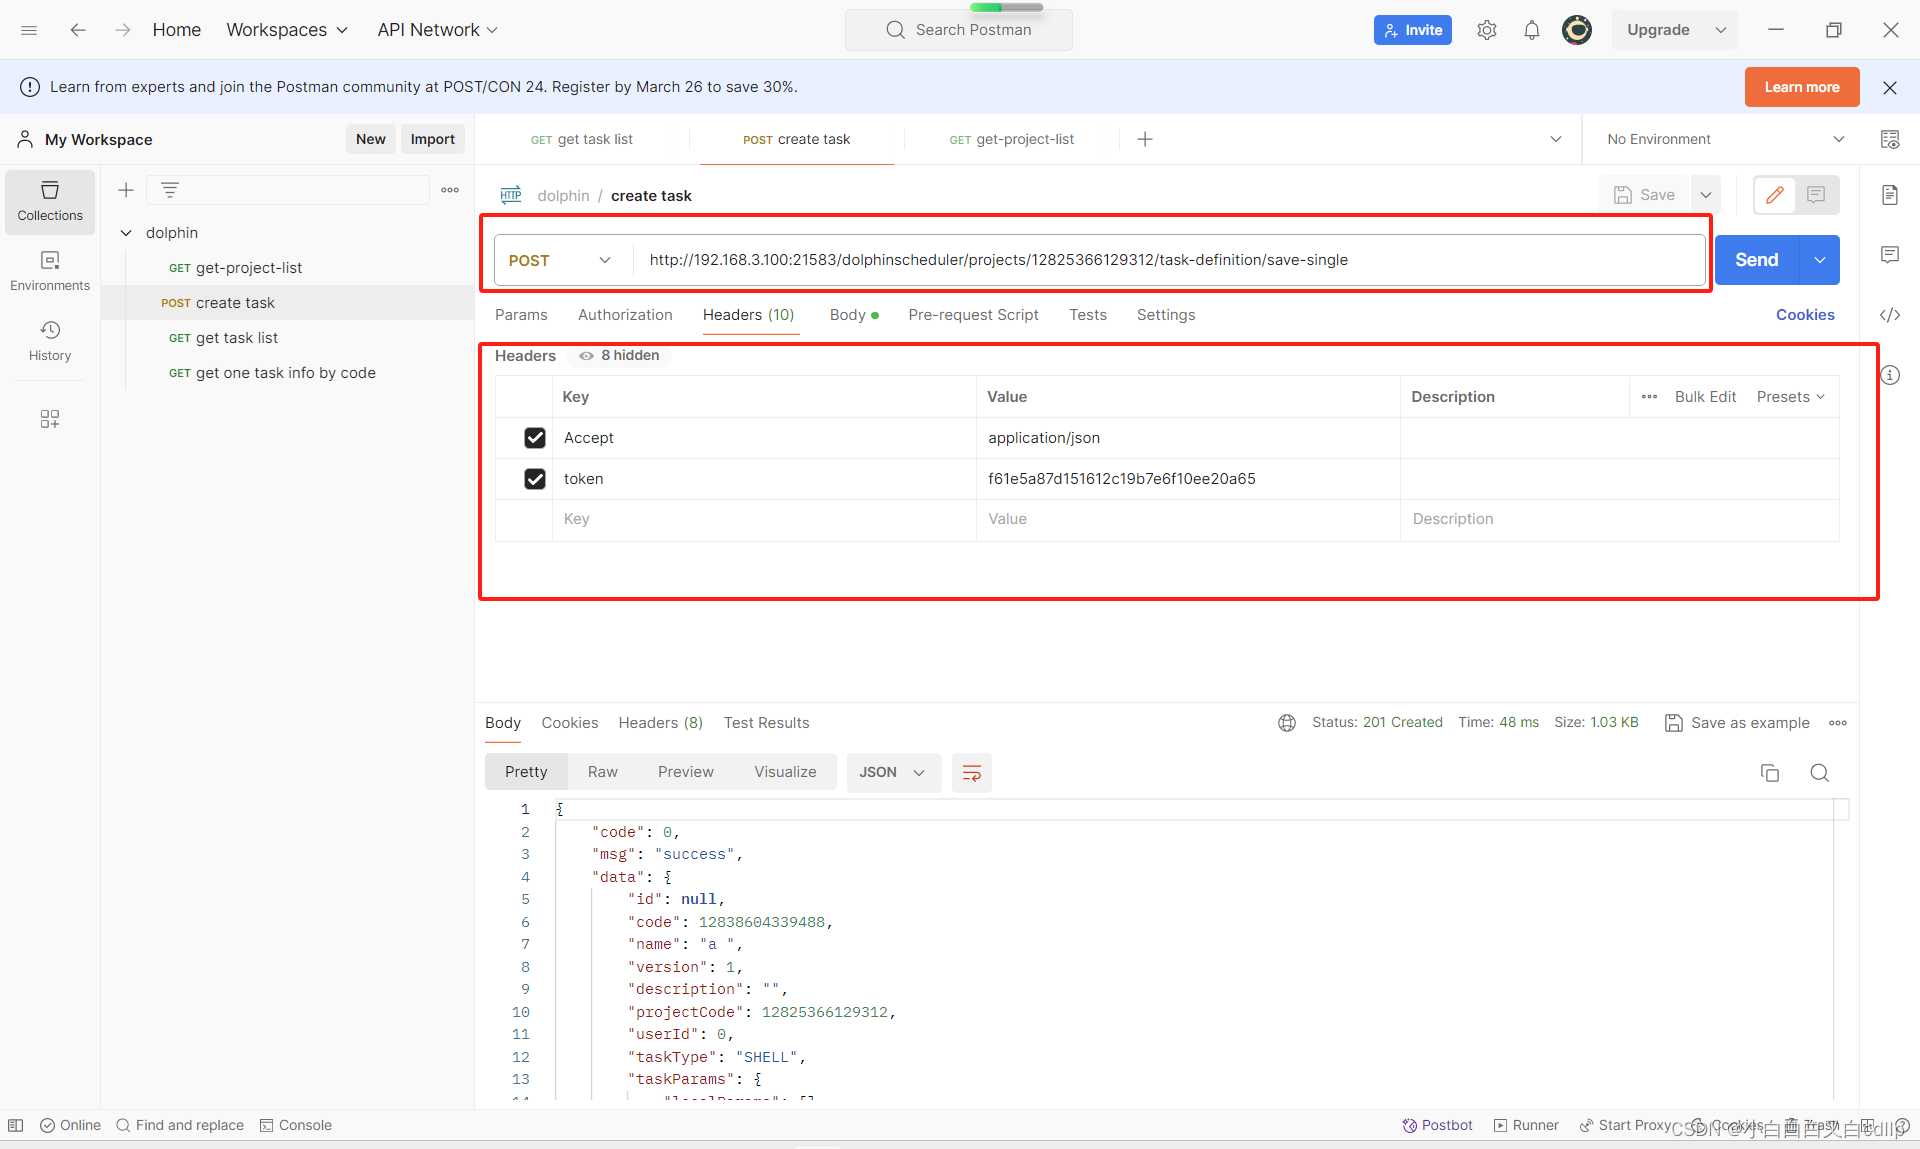Open the Presets dropdown

click(x=1791, y=397)
